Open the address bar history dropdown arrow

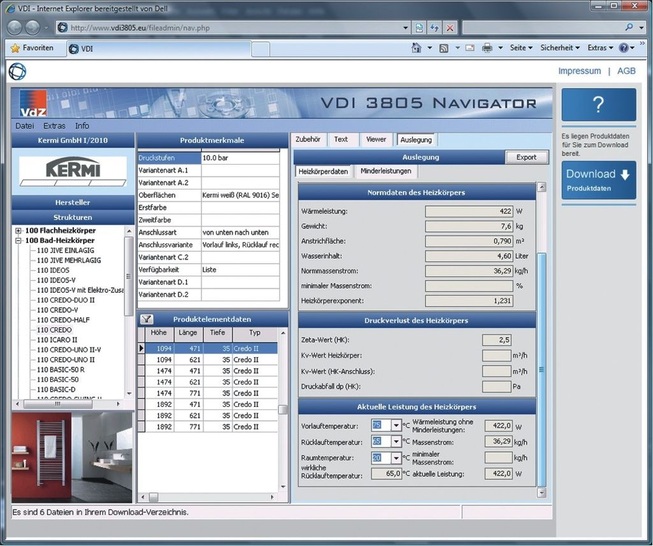coord(406,28)
